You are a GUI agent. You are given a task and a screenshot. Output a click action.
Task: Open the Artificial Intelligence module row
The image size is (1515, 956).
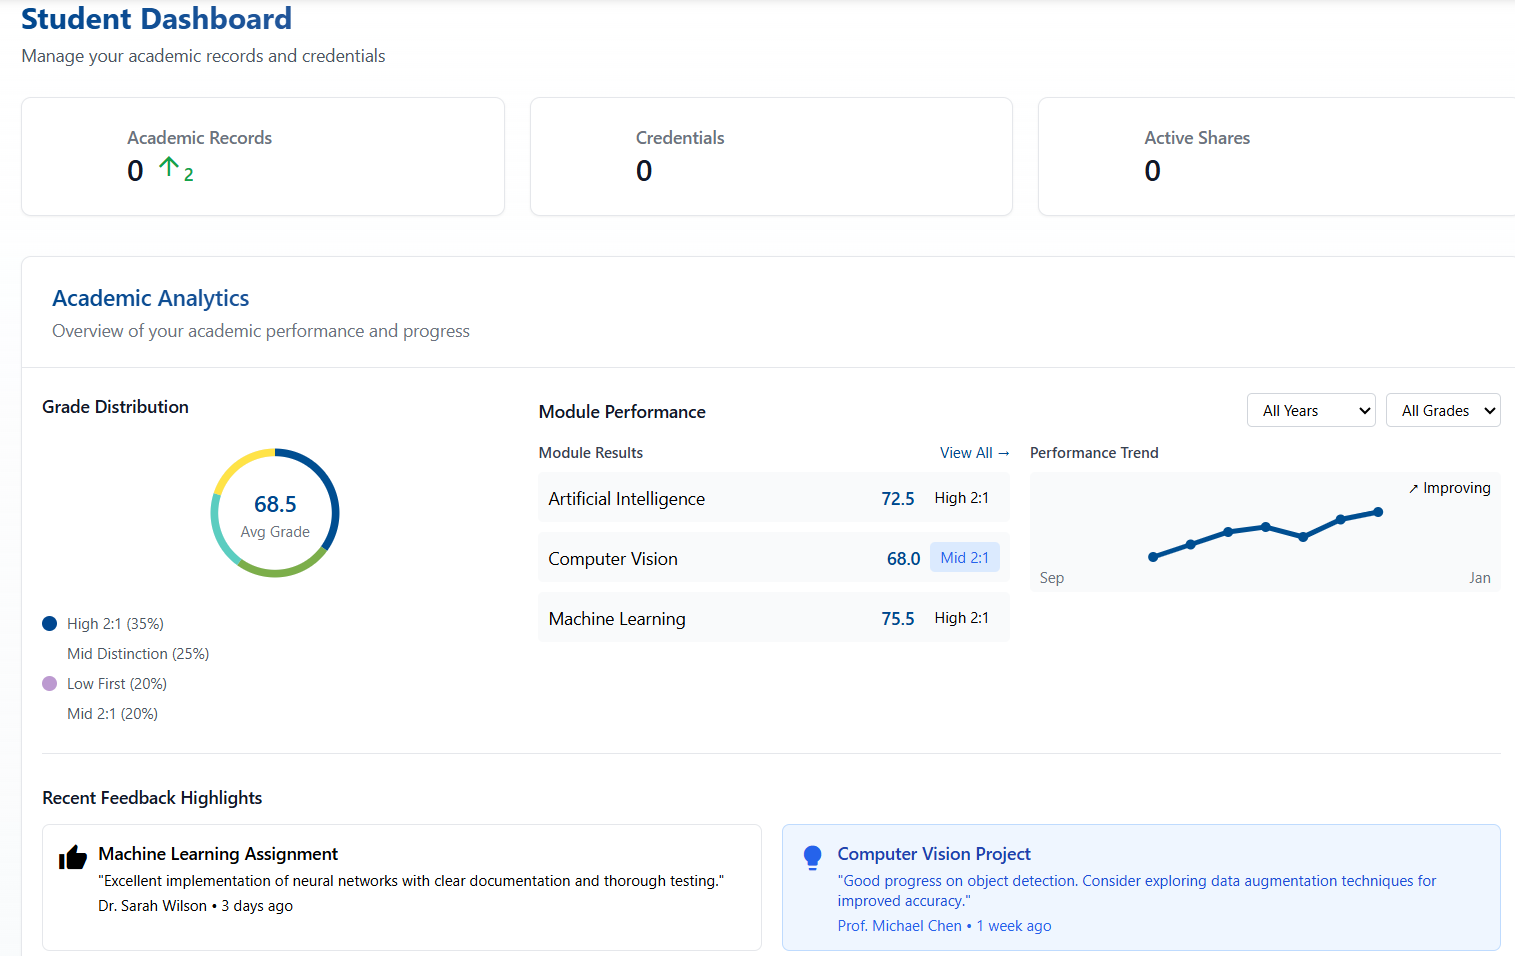pyautogui.click(x=772, y=498)
